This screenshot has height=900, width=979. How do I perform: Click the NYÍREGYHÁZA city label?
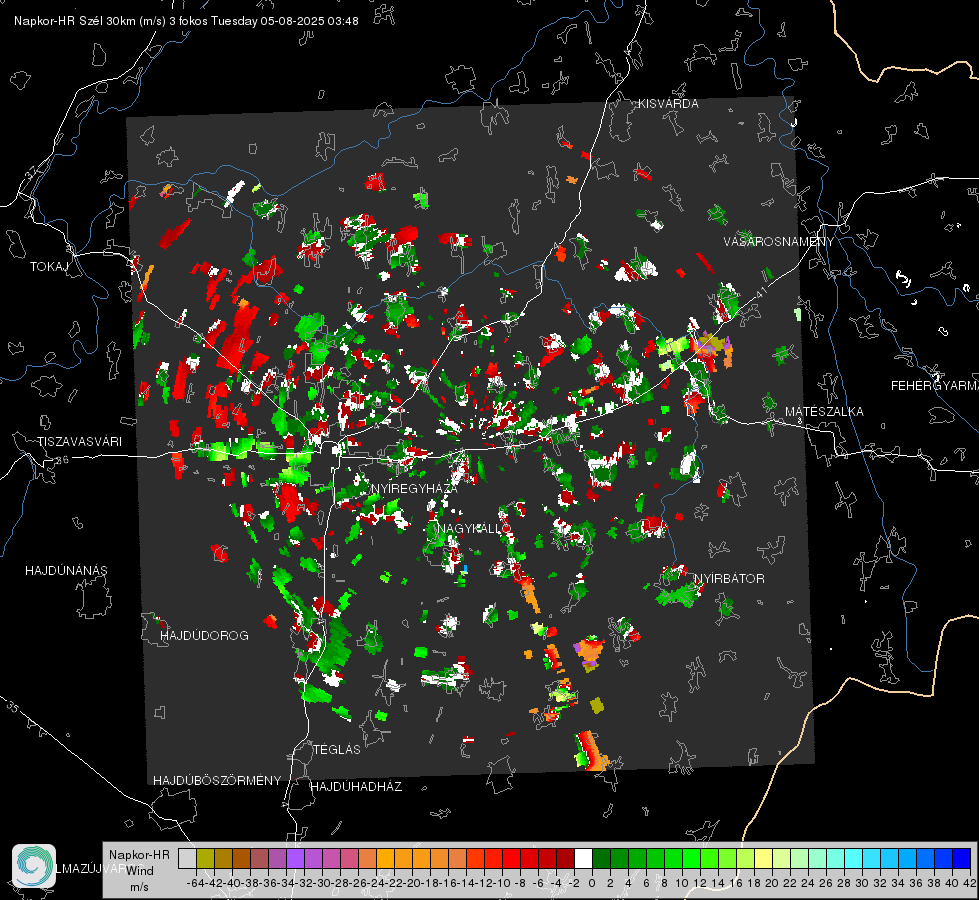414,488
